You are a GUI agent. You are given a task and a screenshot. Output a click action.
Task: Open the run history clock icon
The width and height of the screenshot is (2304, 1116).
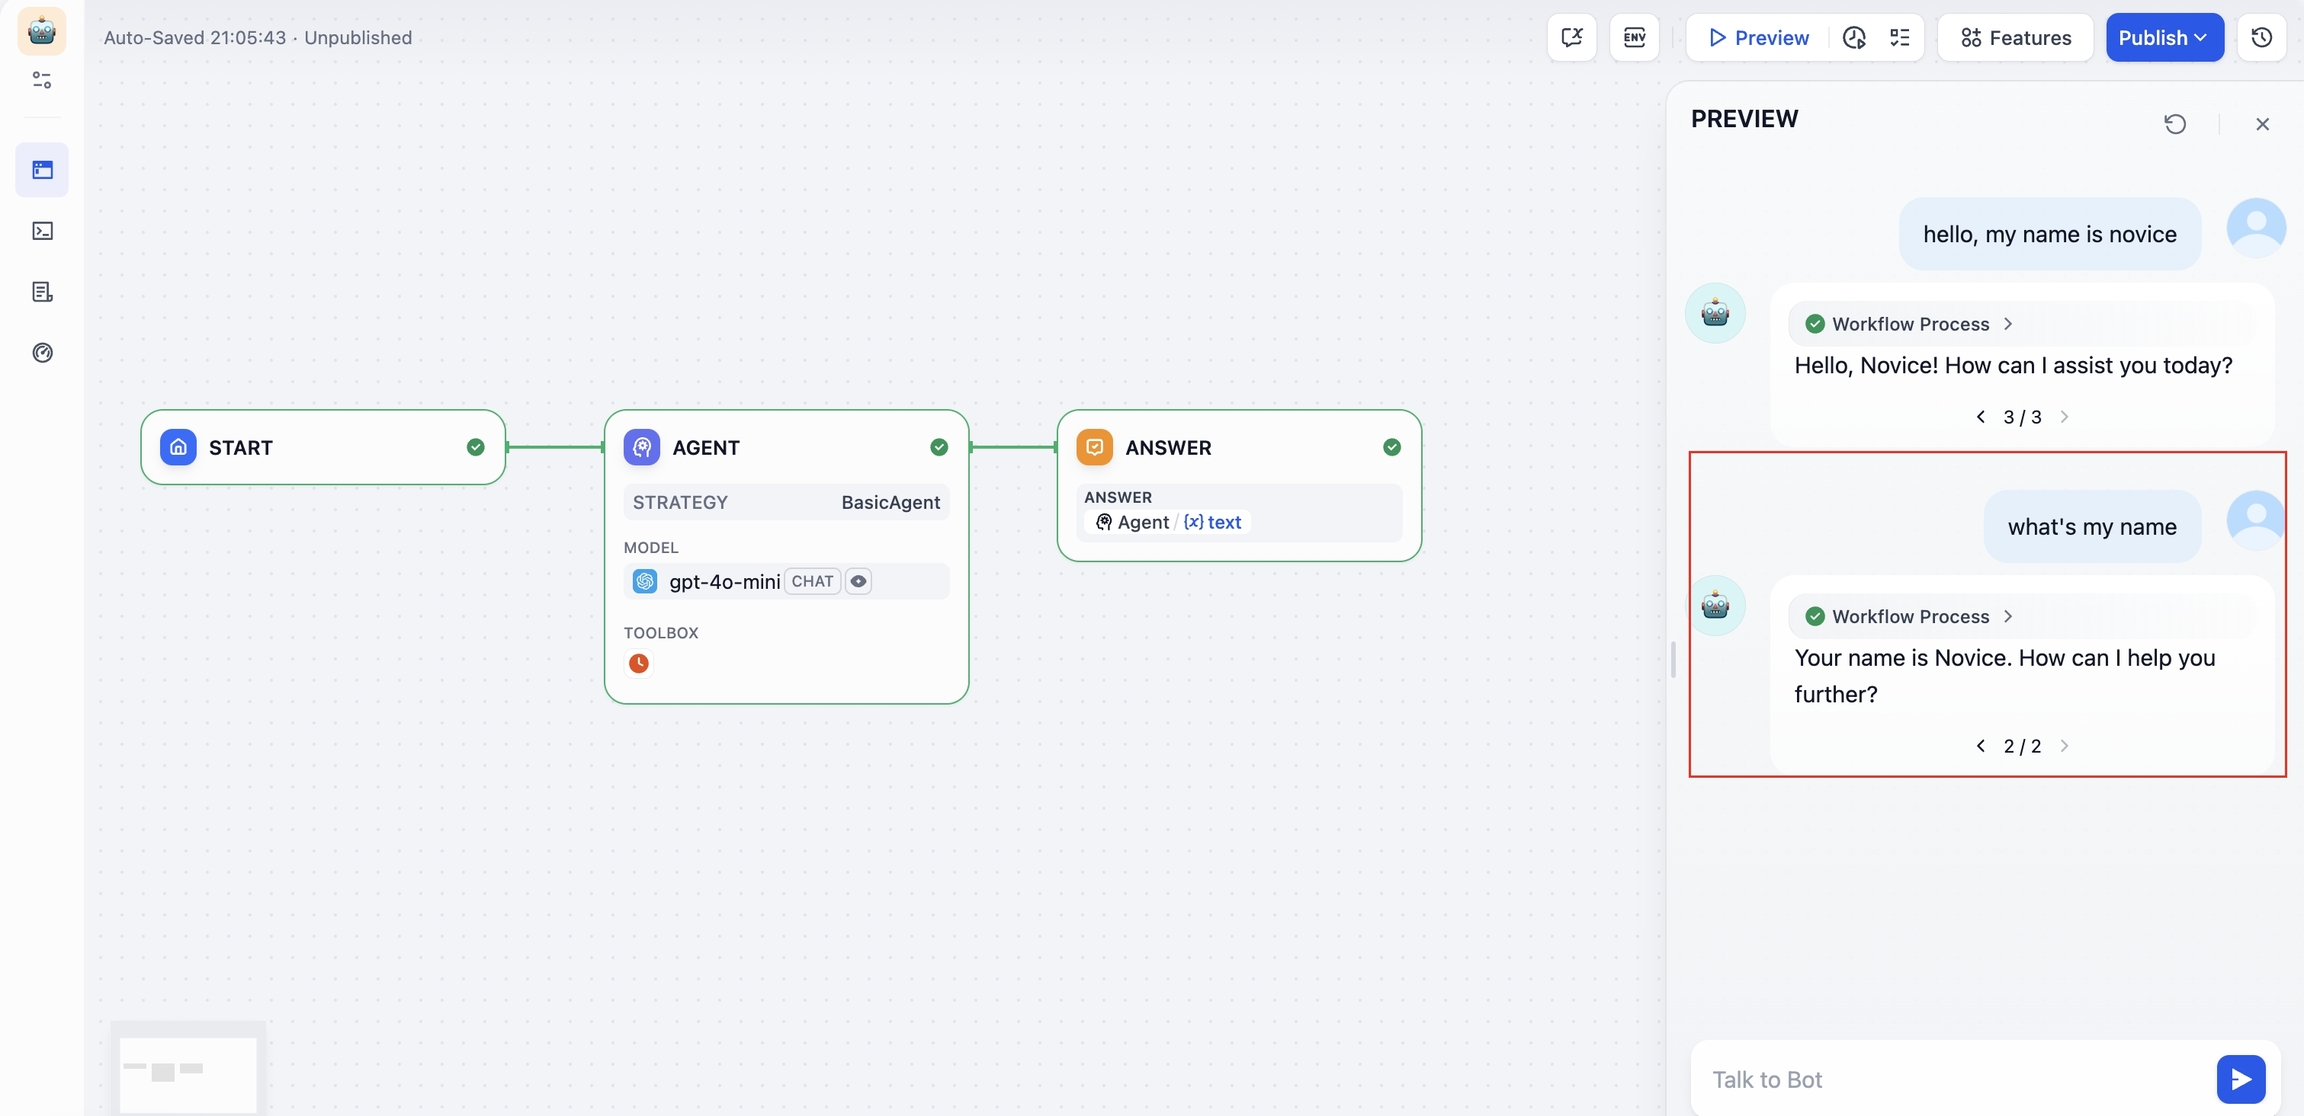[x=1854, y=38]
